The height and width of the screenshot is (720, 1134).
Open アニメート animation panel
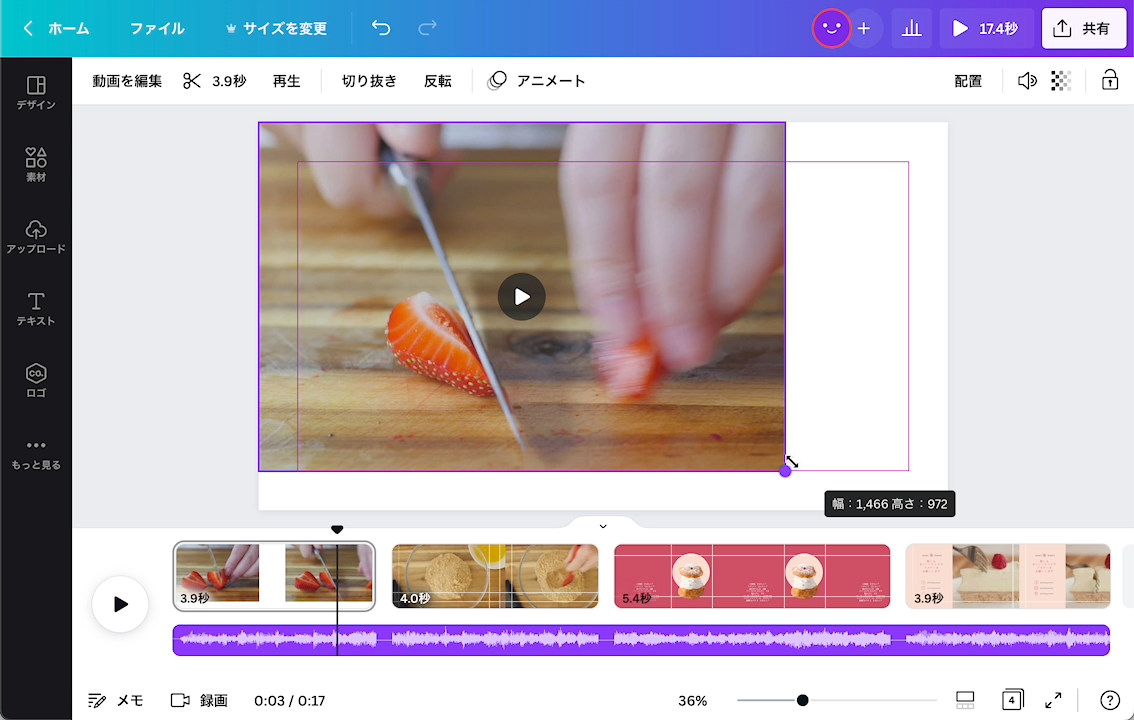coord(537,81)
